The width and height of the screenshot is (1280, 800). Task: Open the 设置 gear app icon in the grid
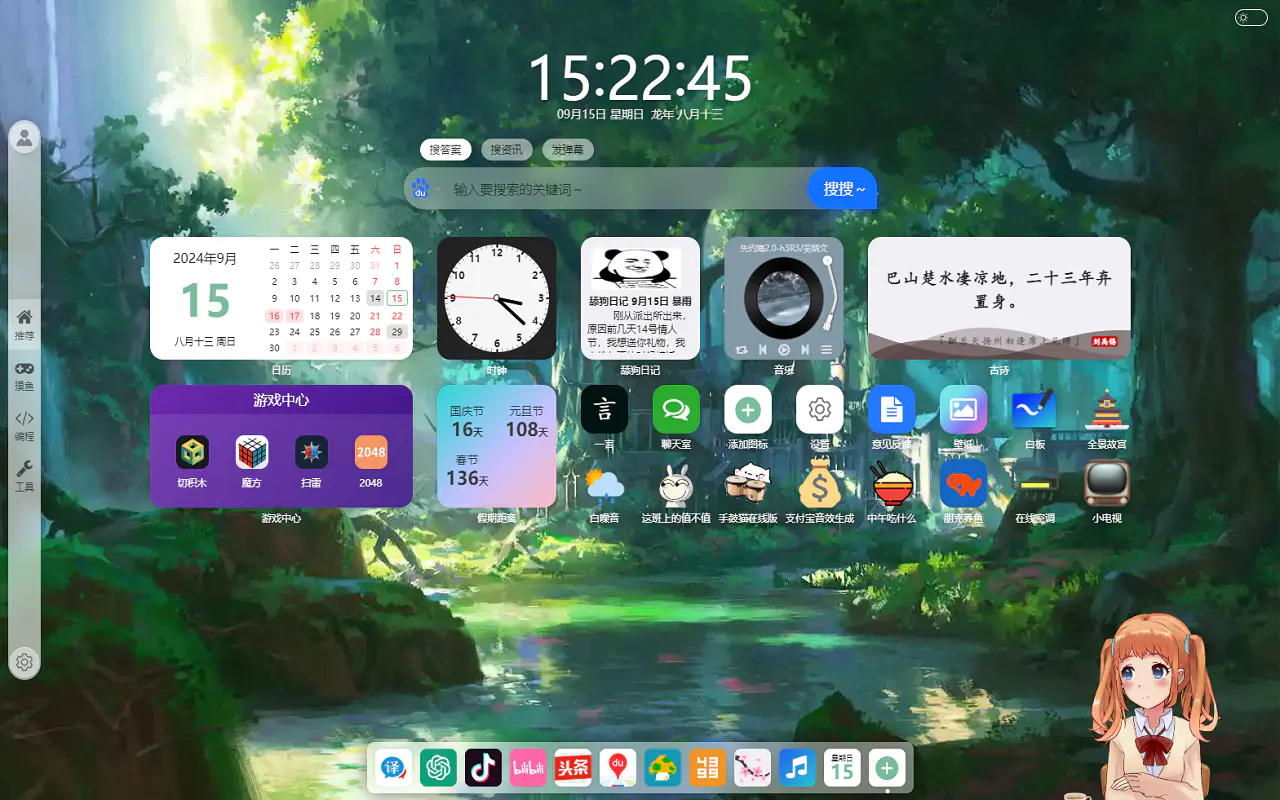point(820,409)
